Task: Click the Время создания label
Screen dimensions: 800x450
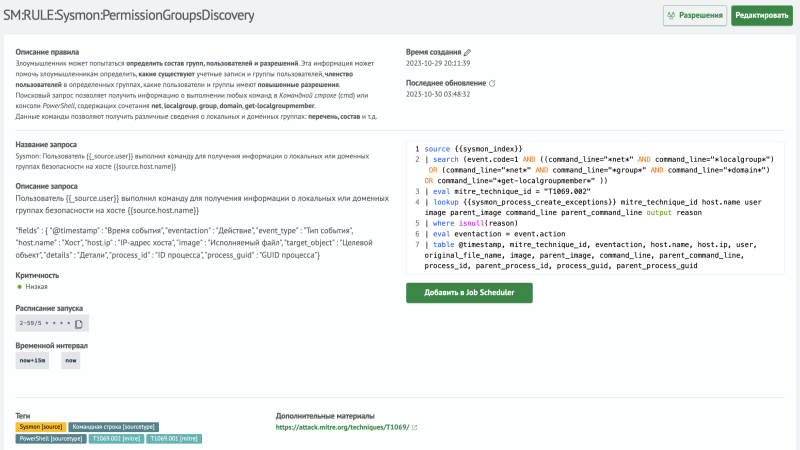Action: (x=434, y=52)
